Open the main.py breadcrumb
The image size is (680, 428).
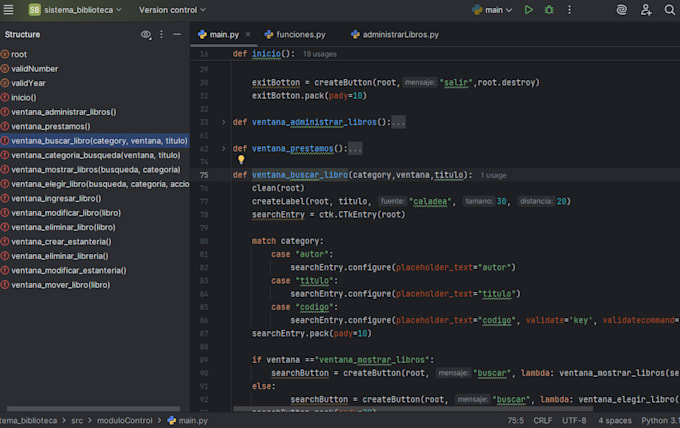click(188, 420)
